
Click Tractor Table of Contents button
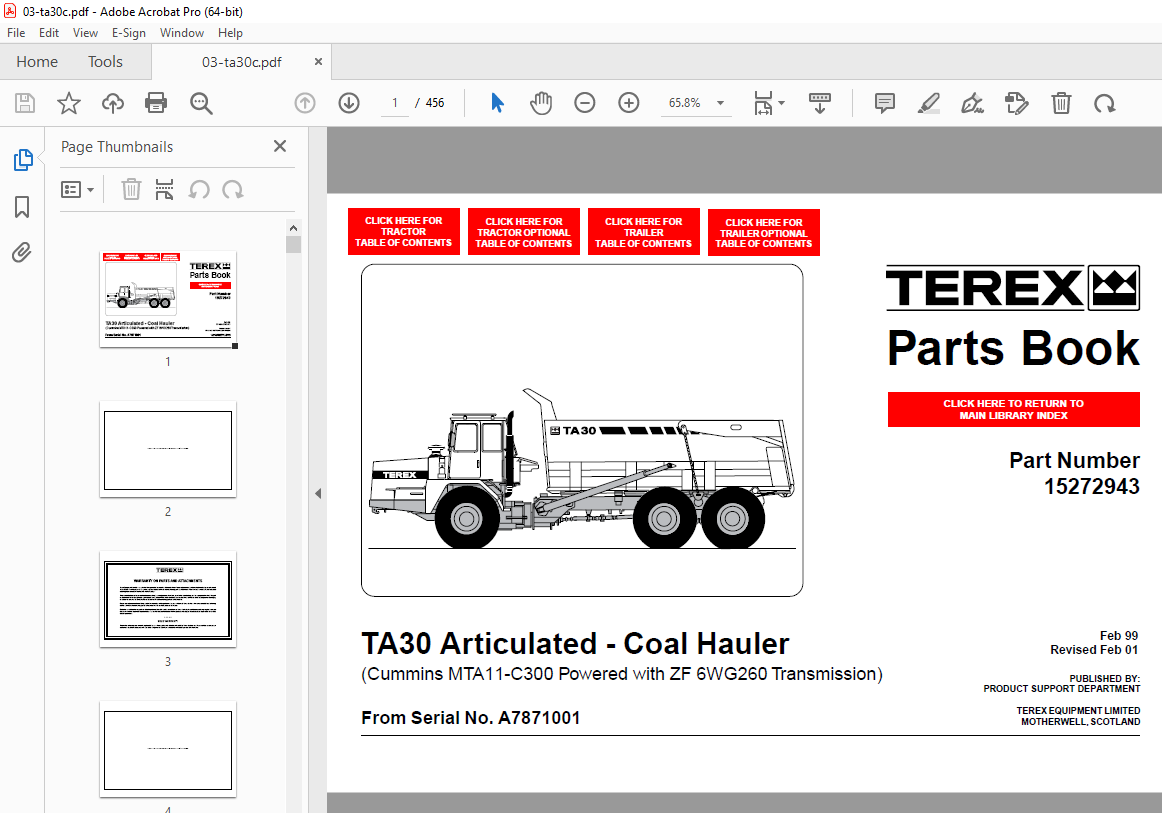coord(403,231)
